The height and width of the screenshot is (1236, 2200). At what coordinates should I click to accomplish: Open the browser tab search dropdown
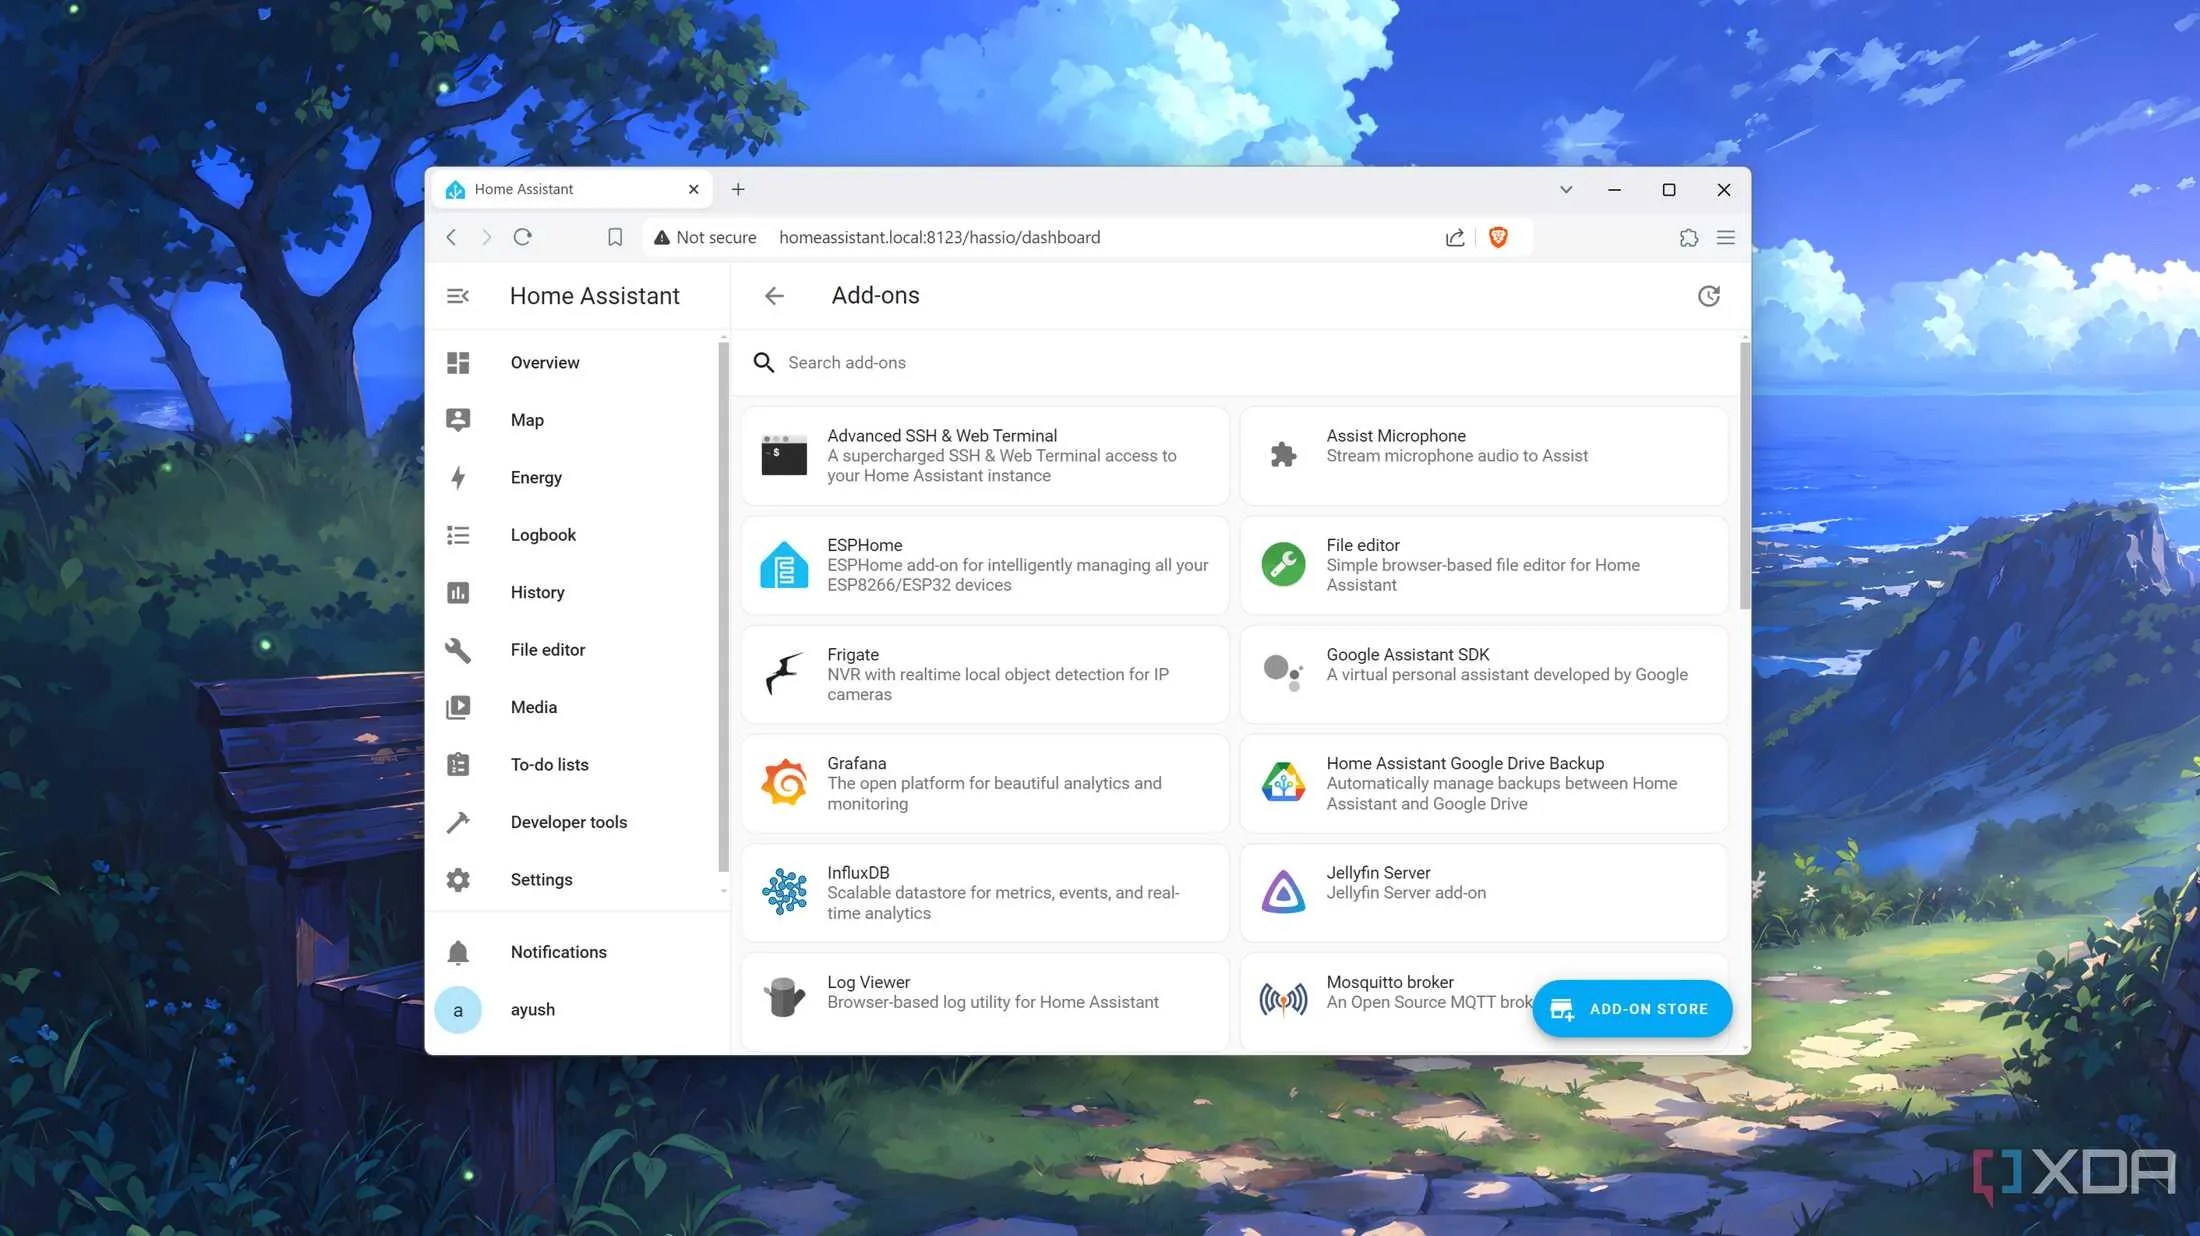(1566, 189)
